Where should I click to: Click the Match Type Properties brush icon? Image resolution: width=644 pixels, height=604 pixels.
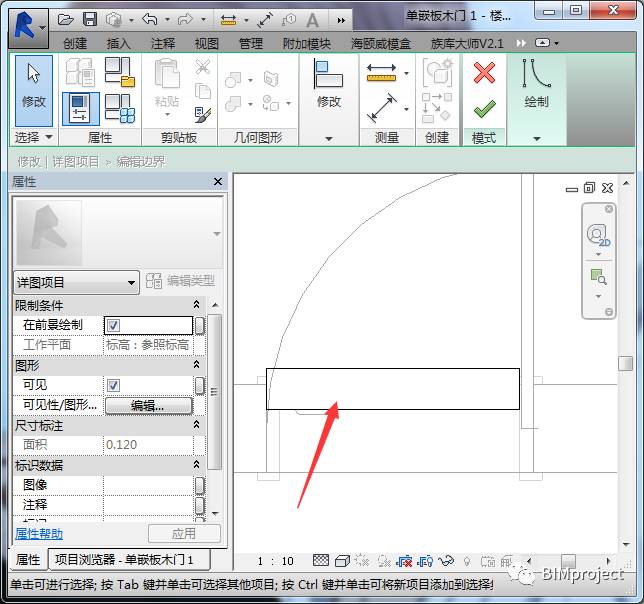203,115
